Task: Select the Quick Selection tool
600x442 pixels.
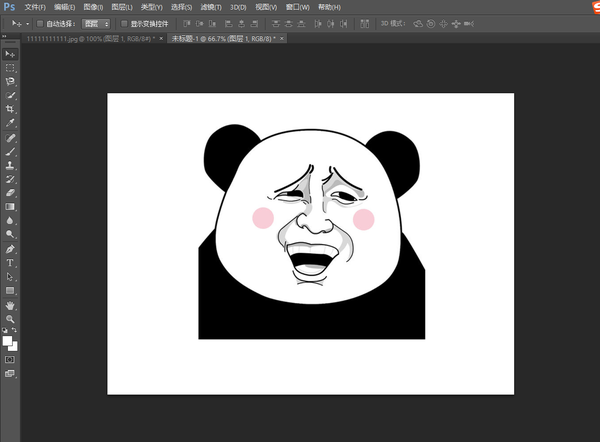Action: tap(10, 95)
